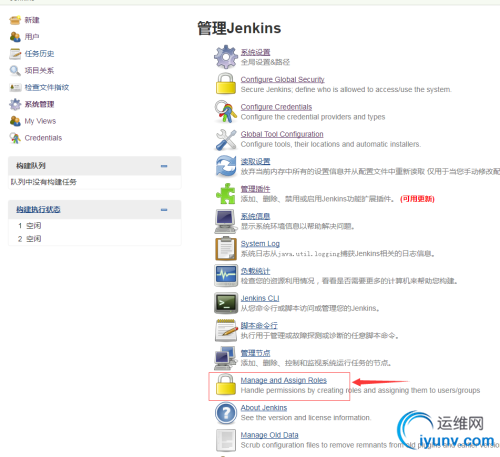The width and height of the screenshot is (500, 457).
Task: Click the question mark icon for About Jenkins
Action: tap(226, 413)
